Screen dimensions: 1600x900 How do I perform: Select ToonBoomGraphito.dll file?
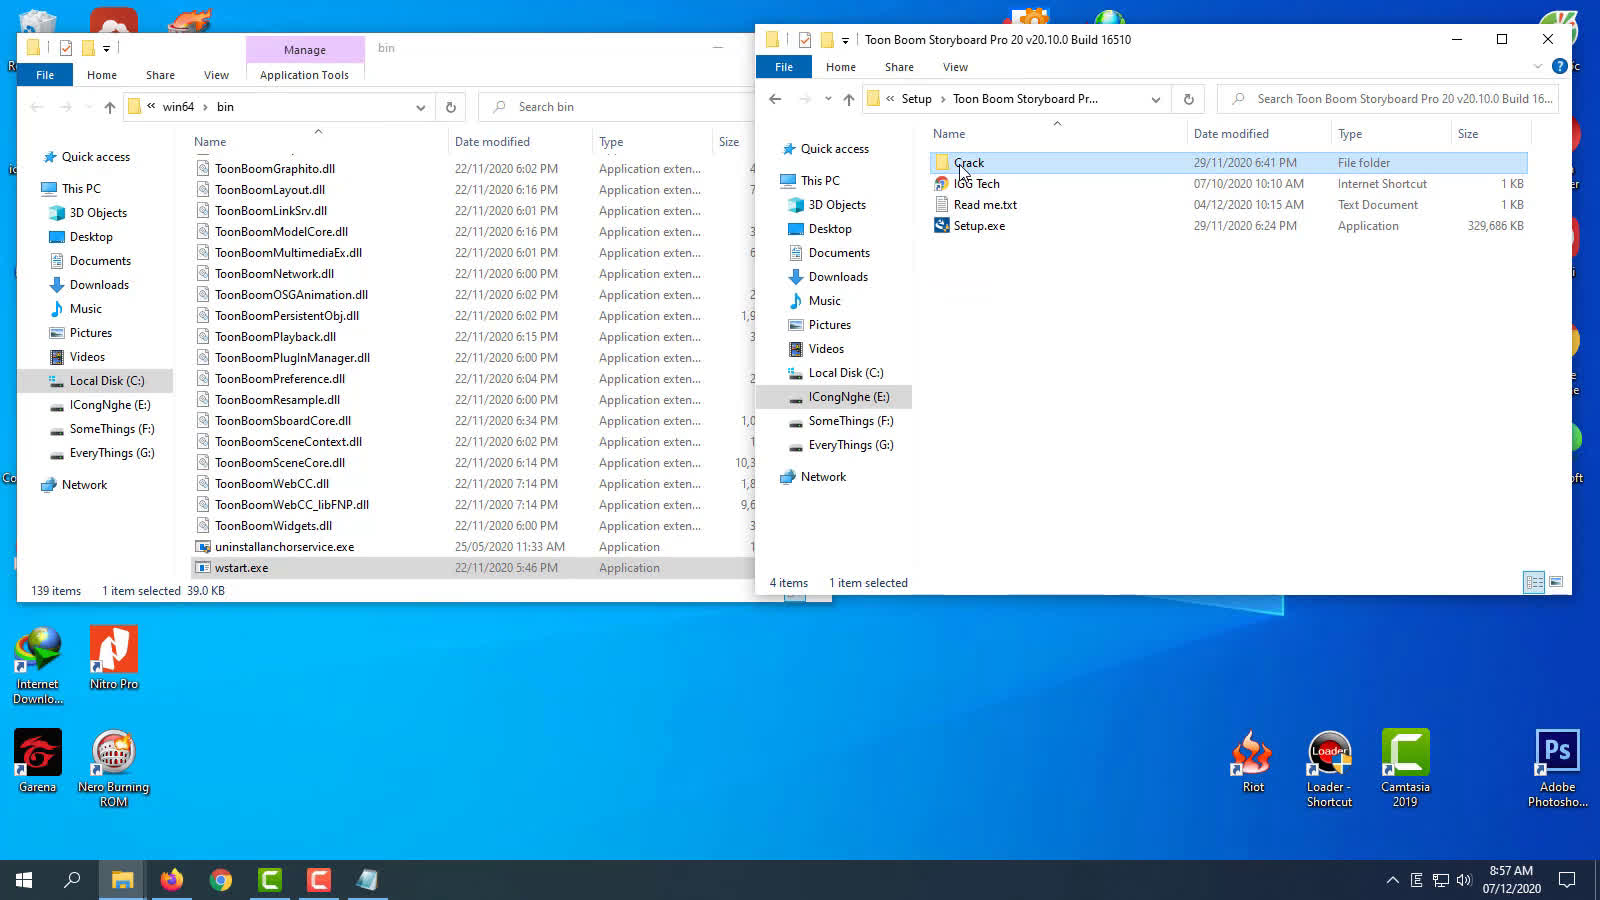coord(274,169)
